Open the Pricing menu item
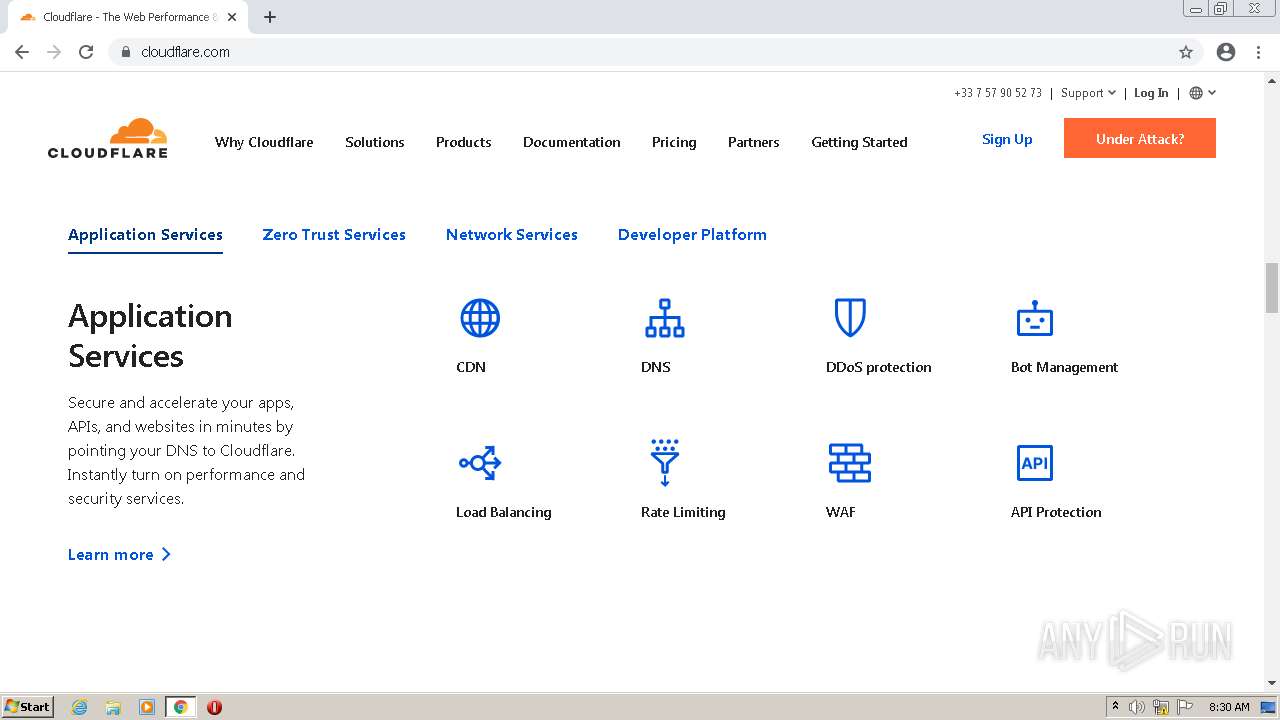Screen dimensions: 1280x720 674,142
